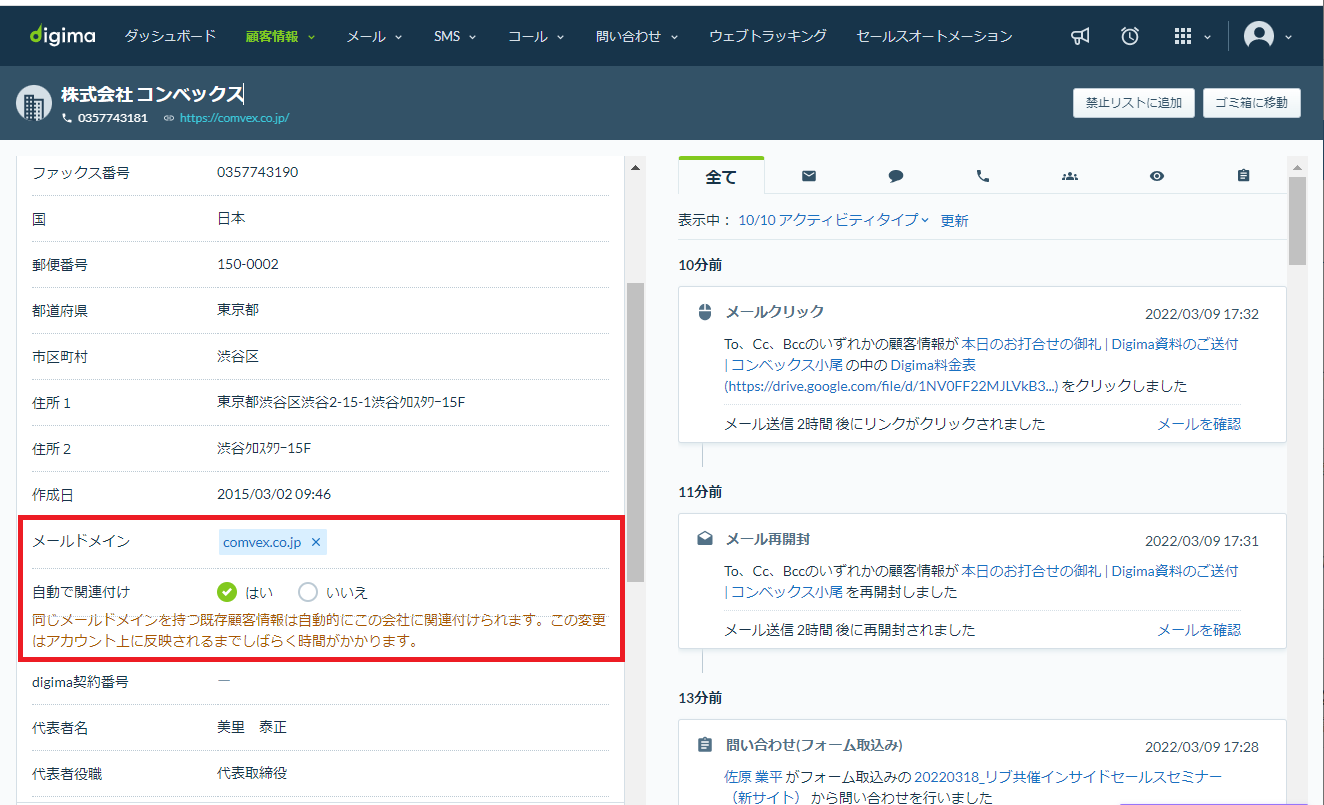Click the left panel scroll-up arrow
This screenshot has height=805, width=1324.
(635, 167)
